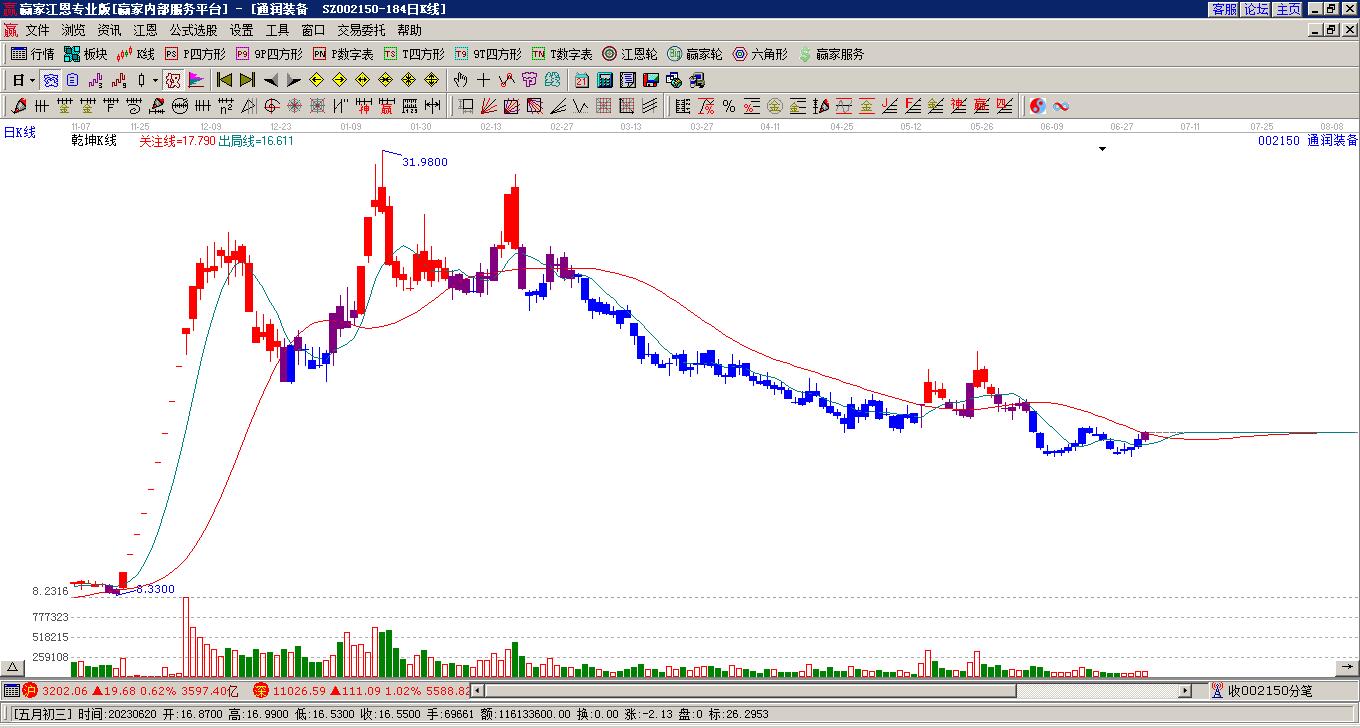Click the 乾坤K线 indicator label
1360x728 pixels.
94,141
